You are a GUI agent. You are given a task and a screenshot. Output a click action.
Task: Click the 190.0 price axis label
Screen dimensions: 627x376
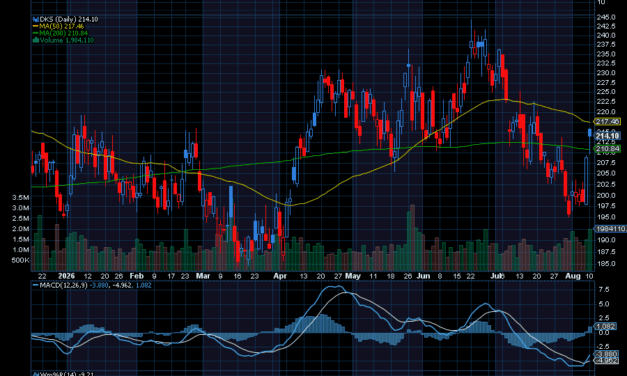point(606,240)
